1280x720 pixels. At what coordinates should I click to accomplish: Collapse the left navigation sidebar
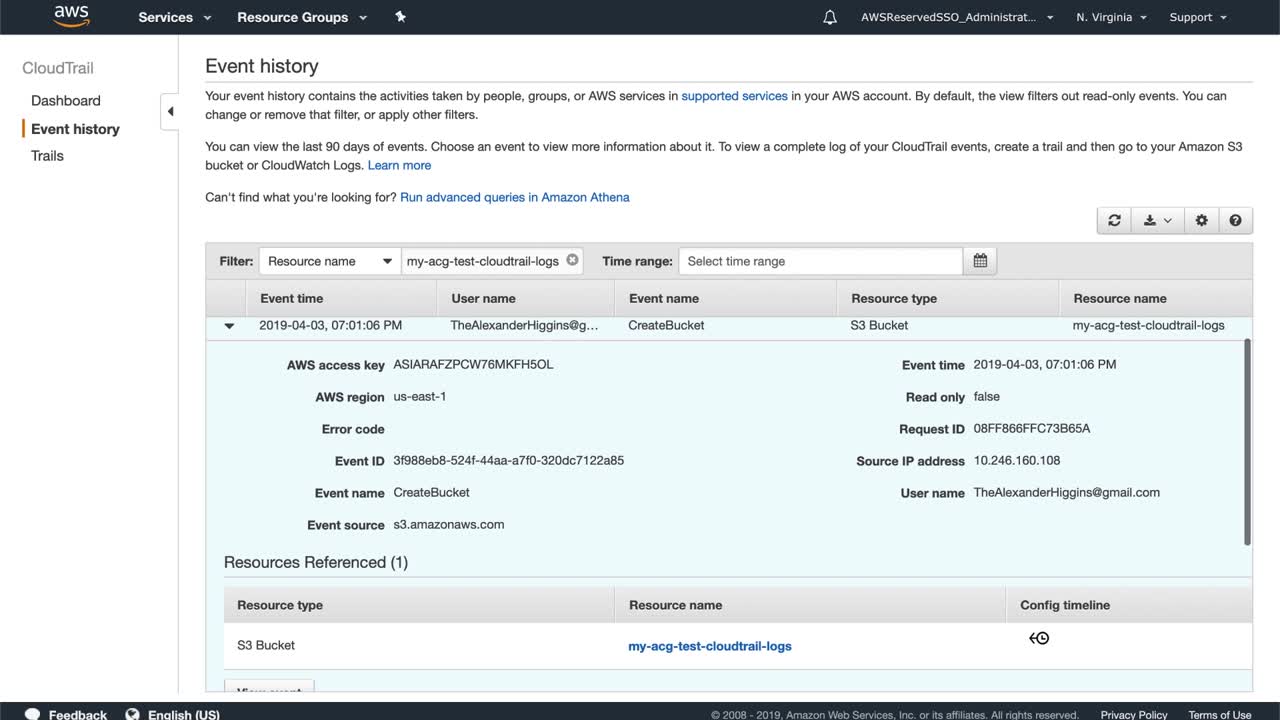170,111
